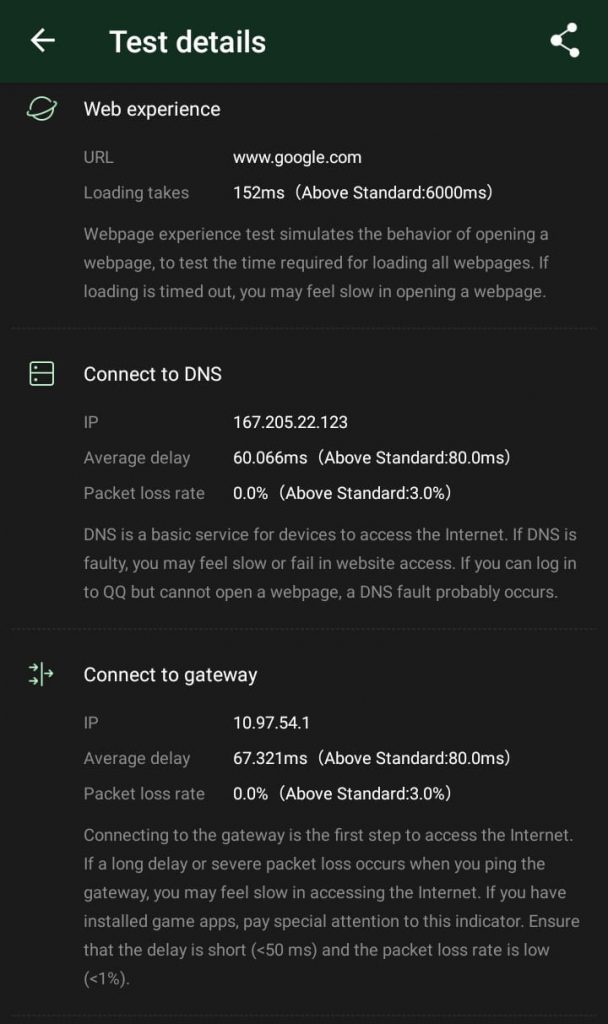Tap the Connect to DNS server icon
Viewport: 608px width, 1024px height.
[x=41, y=374]
